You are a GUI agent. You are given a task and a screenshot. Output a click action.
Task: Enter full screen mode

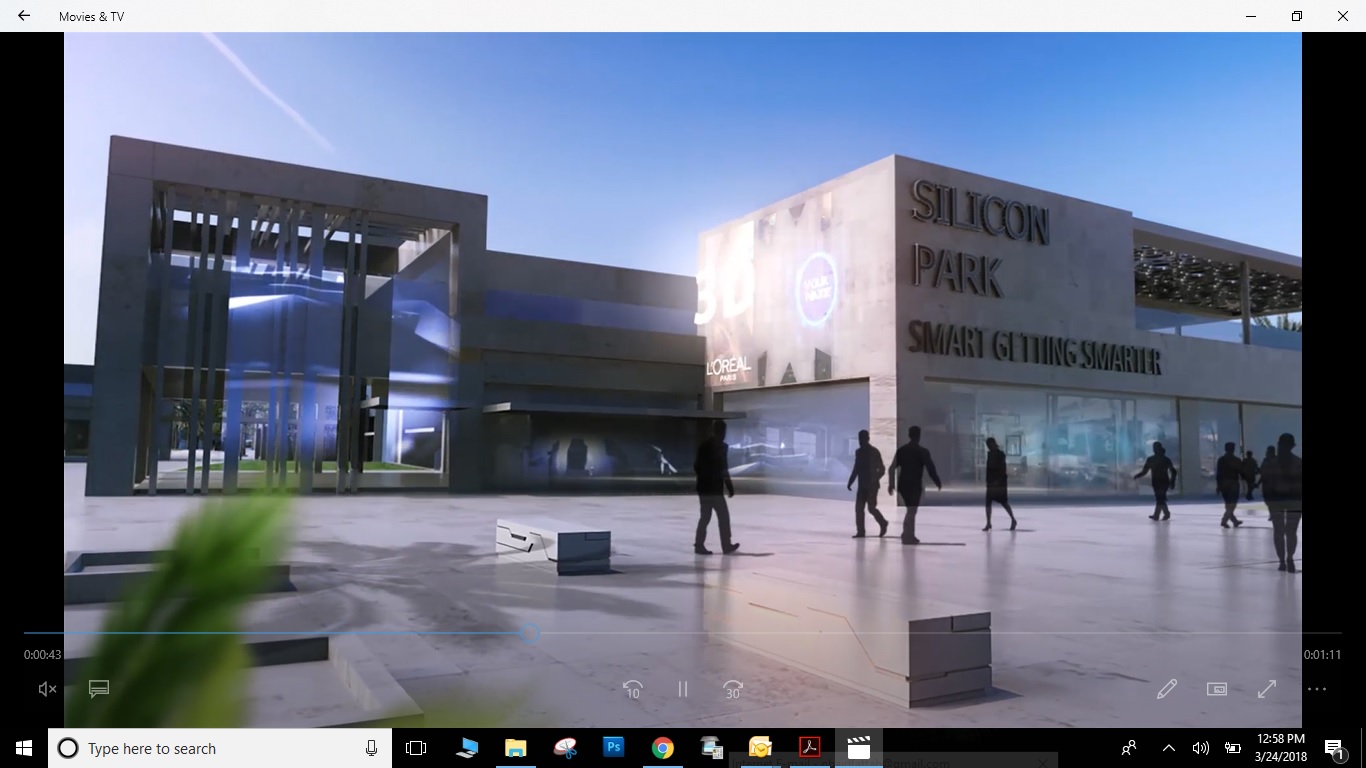click(x=1267, y=689)
